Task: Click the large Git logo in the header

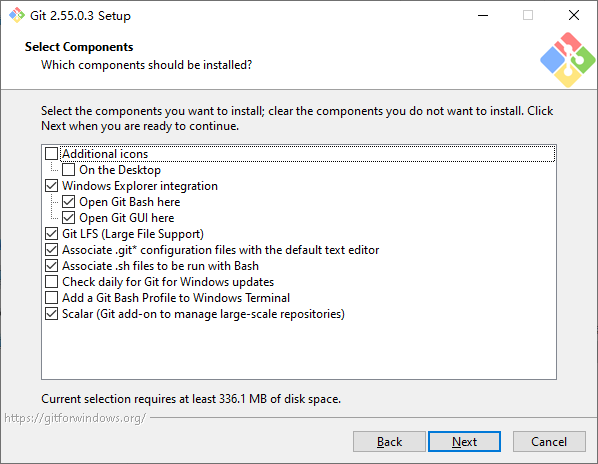Action: point(567,60)
